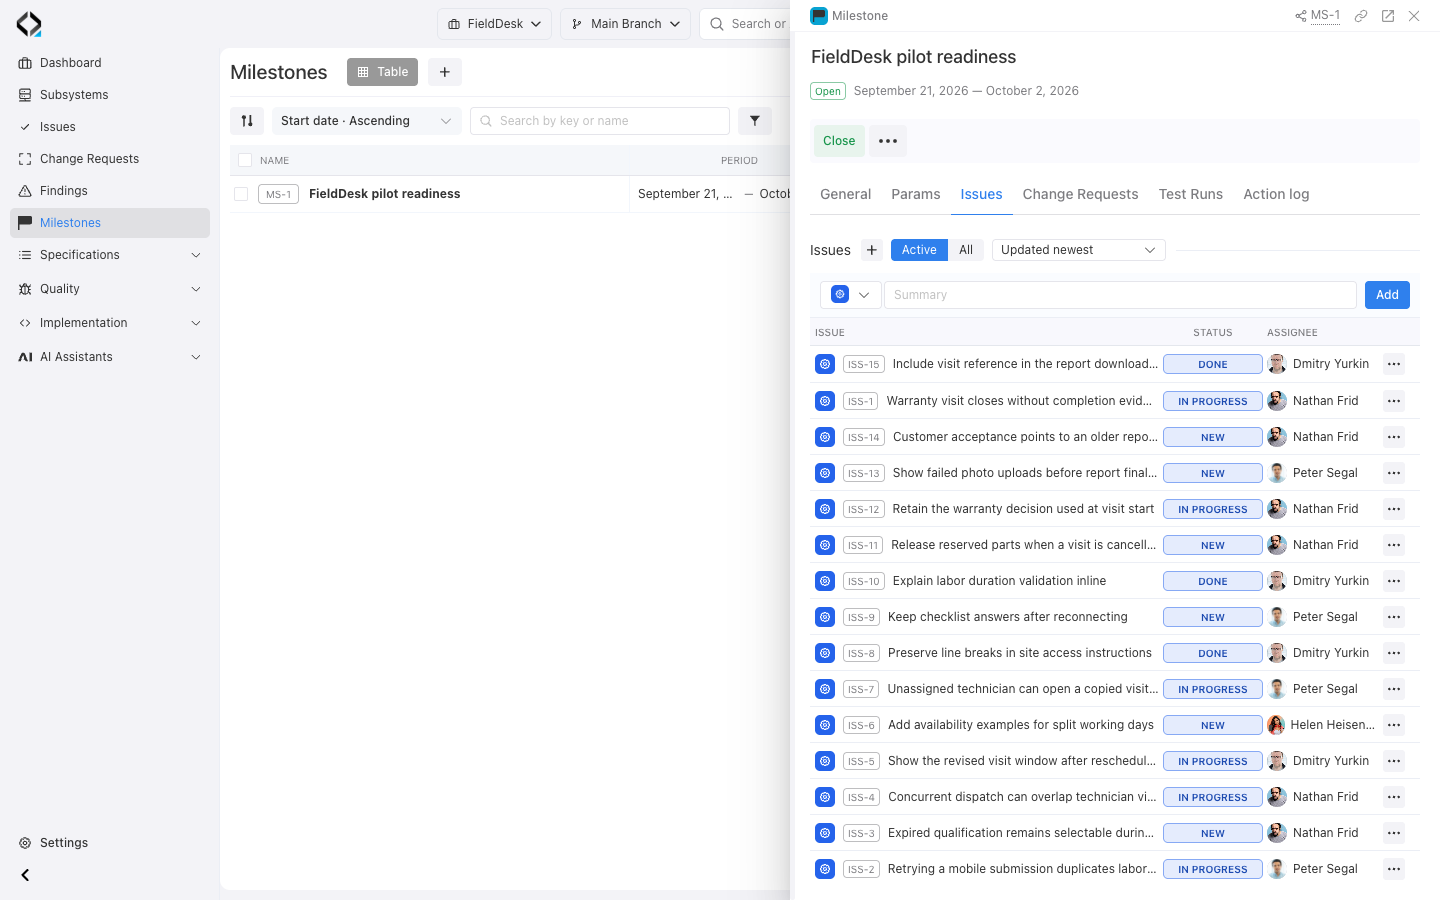Copy the milestone link icon

tap(1361, 16)
